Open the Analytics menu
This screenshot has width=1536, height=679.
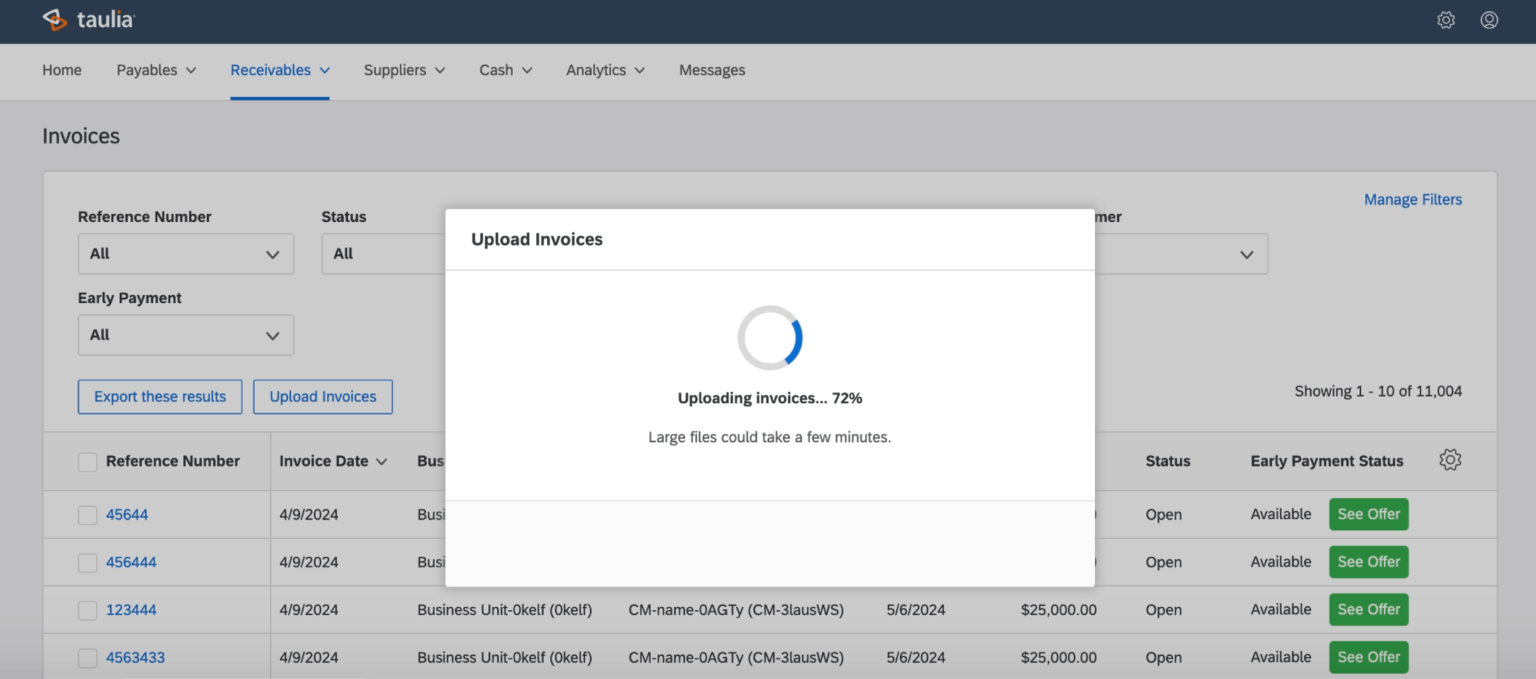605,70
